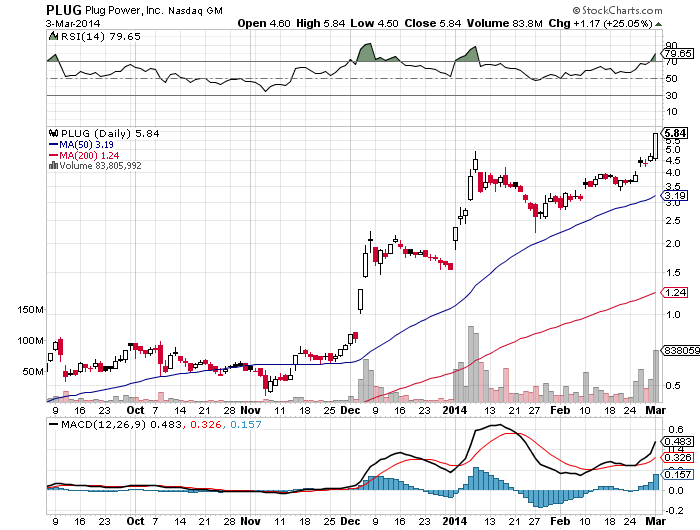Click the 838059 volume tag on right axis

680,351
